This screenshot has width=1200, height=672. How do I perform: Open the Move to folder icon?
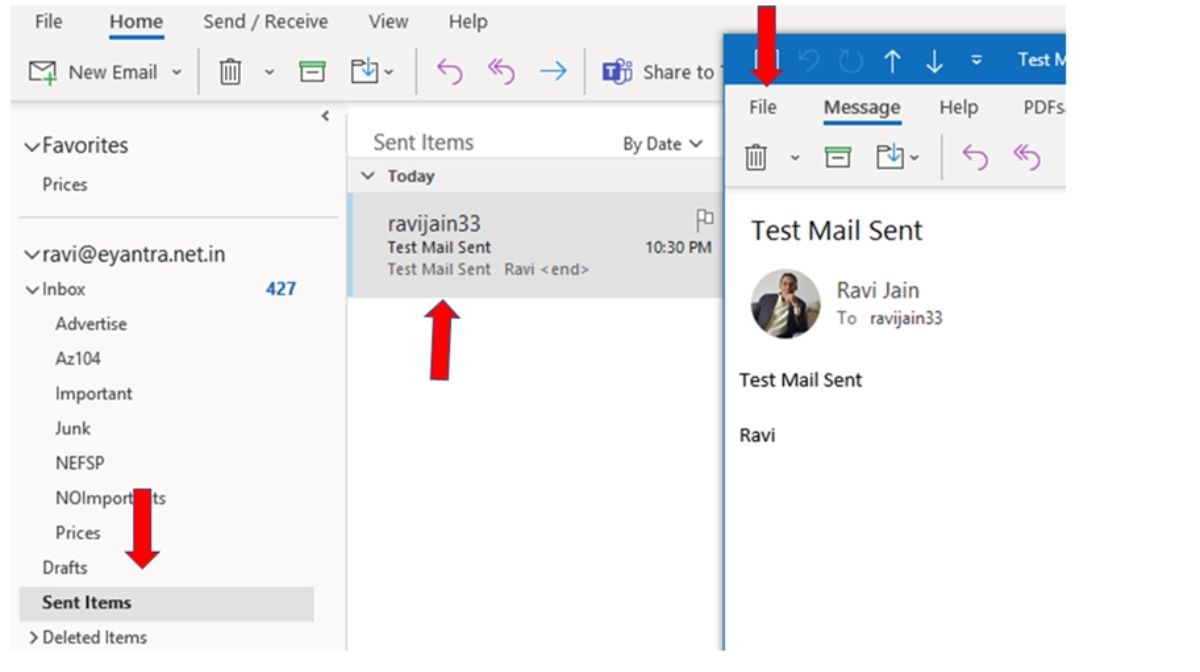click(x=366, y=71)
